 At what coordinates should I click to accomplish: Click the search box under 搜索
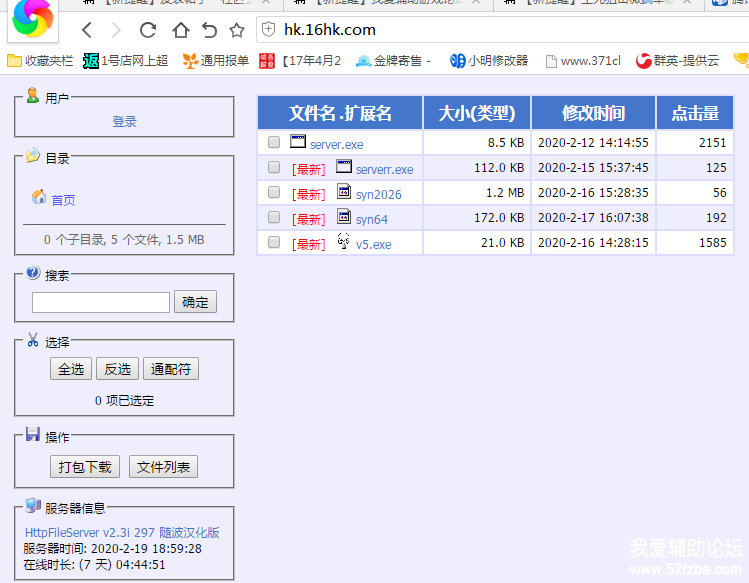101,302
